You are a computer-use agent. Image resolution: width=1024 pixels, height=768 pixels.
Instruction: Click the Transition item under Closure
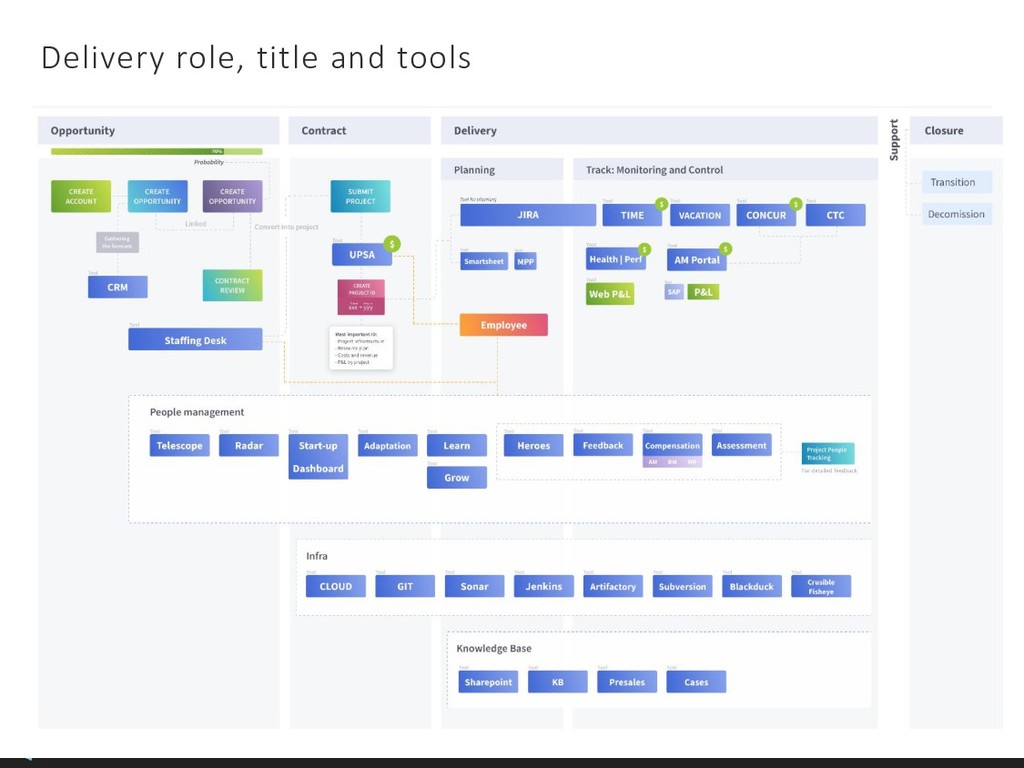pos(952,182)
